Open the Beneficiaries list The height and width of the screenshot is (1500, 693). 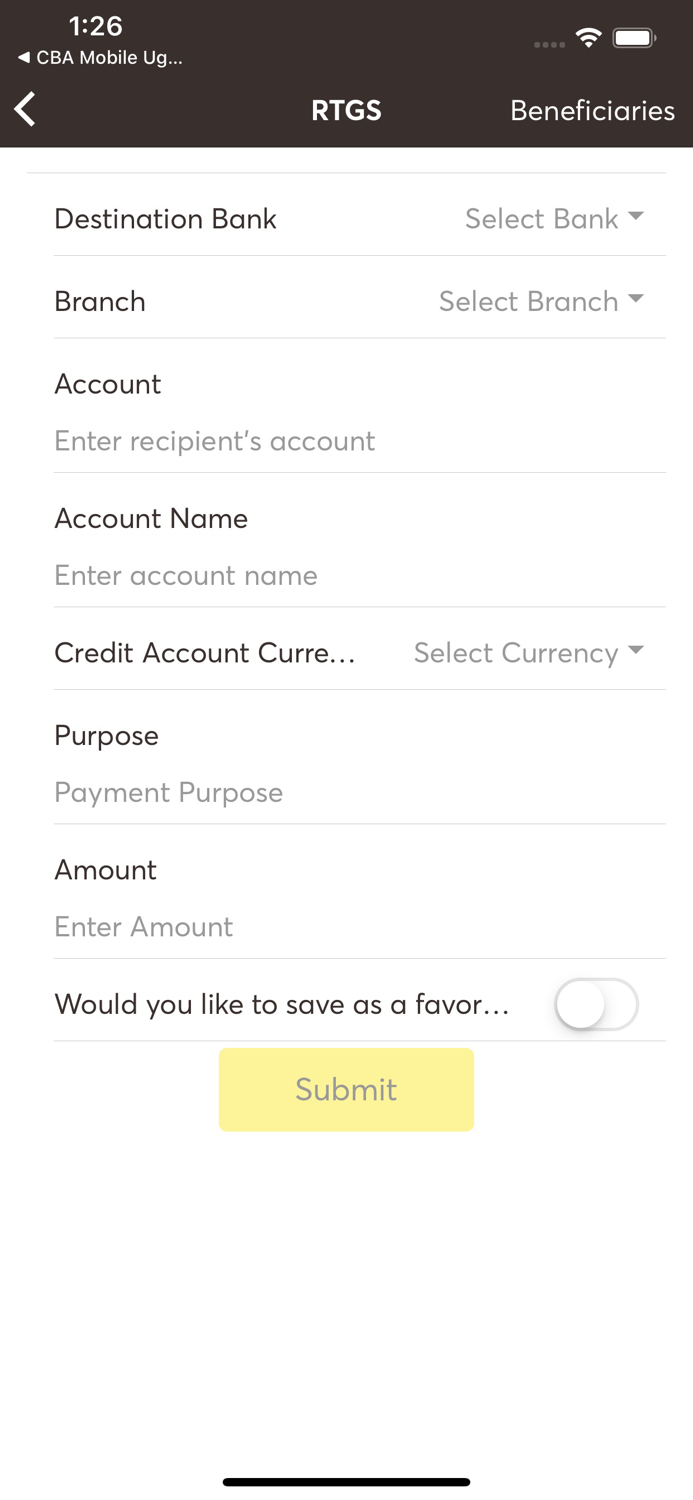592,110
